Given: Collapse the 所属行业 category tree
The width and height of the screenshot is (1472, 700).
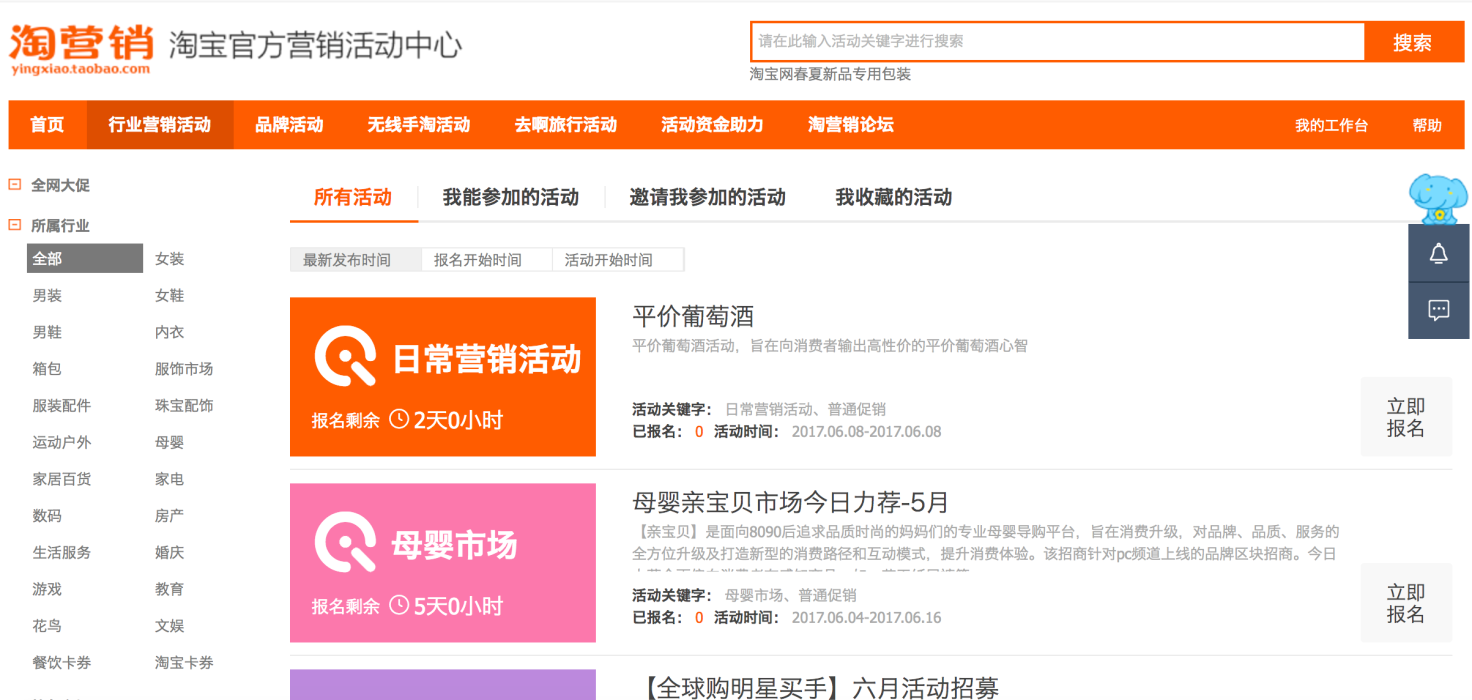Looking at the screenshot, I should click(x=15, y=225).
